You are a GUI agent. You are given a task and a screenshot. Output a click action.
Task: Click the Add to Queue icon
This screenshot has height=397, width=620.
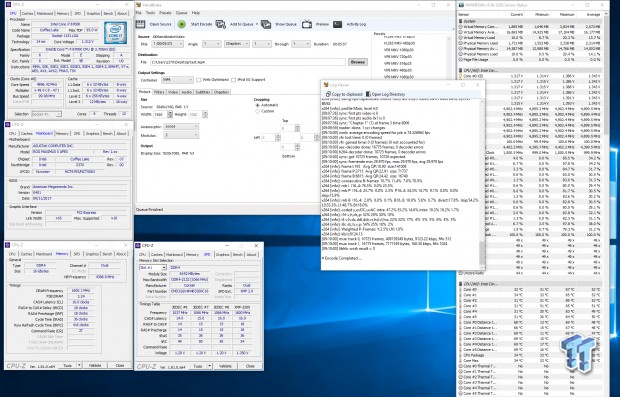tap(221, 24)
